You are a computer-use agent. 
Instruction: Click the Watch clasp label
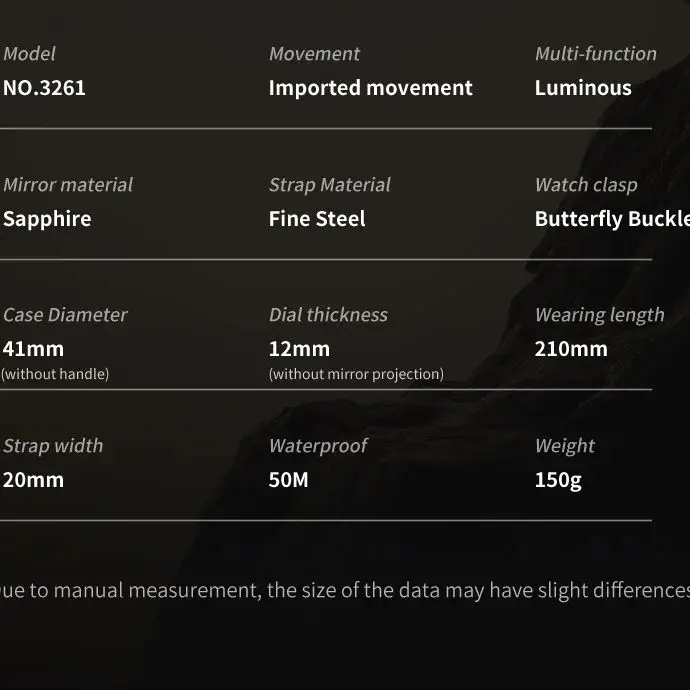click(586, 185)
